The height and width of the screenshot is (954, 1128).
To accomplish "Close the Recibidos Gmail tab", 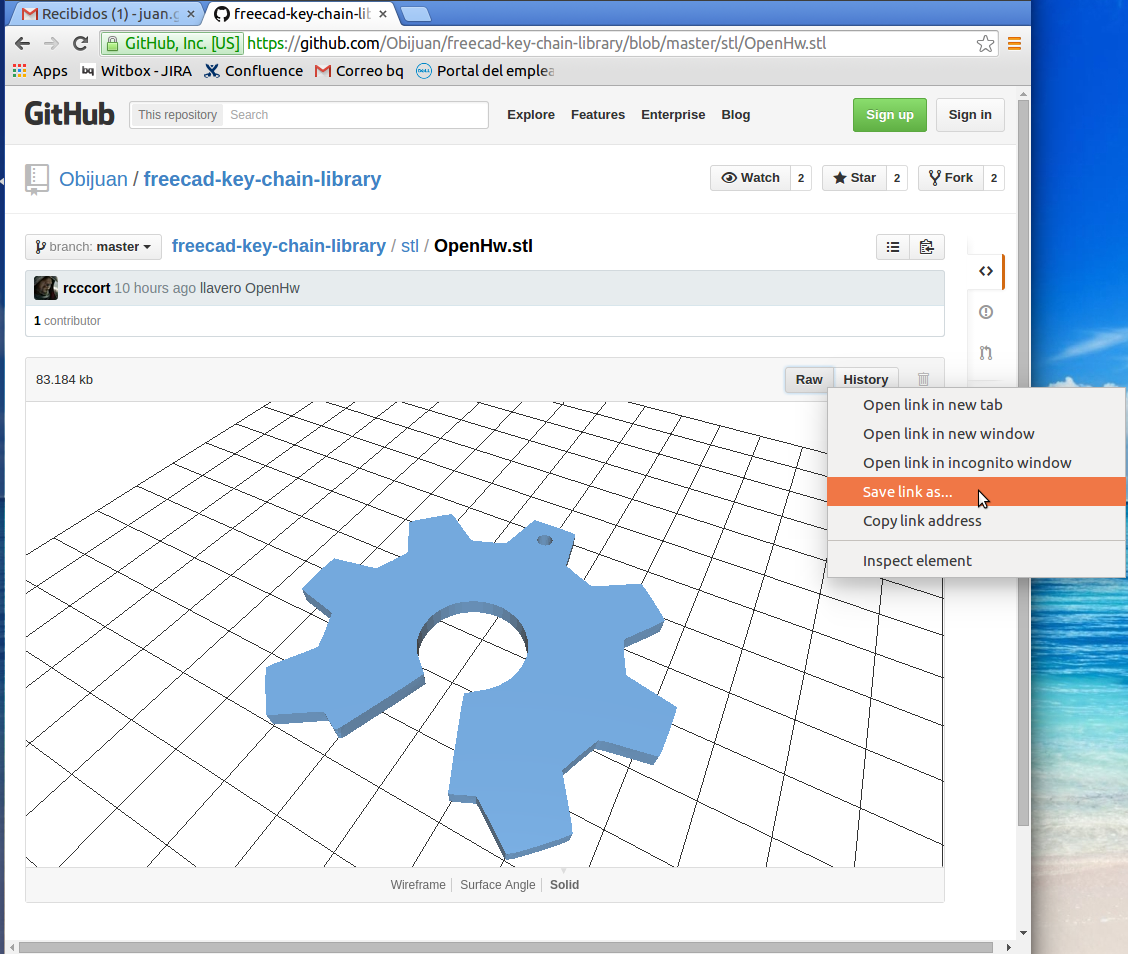I will click(191, 14).
